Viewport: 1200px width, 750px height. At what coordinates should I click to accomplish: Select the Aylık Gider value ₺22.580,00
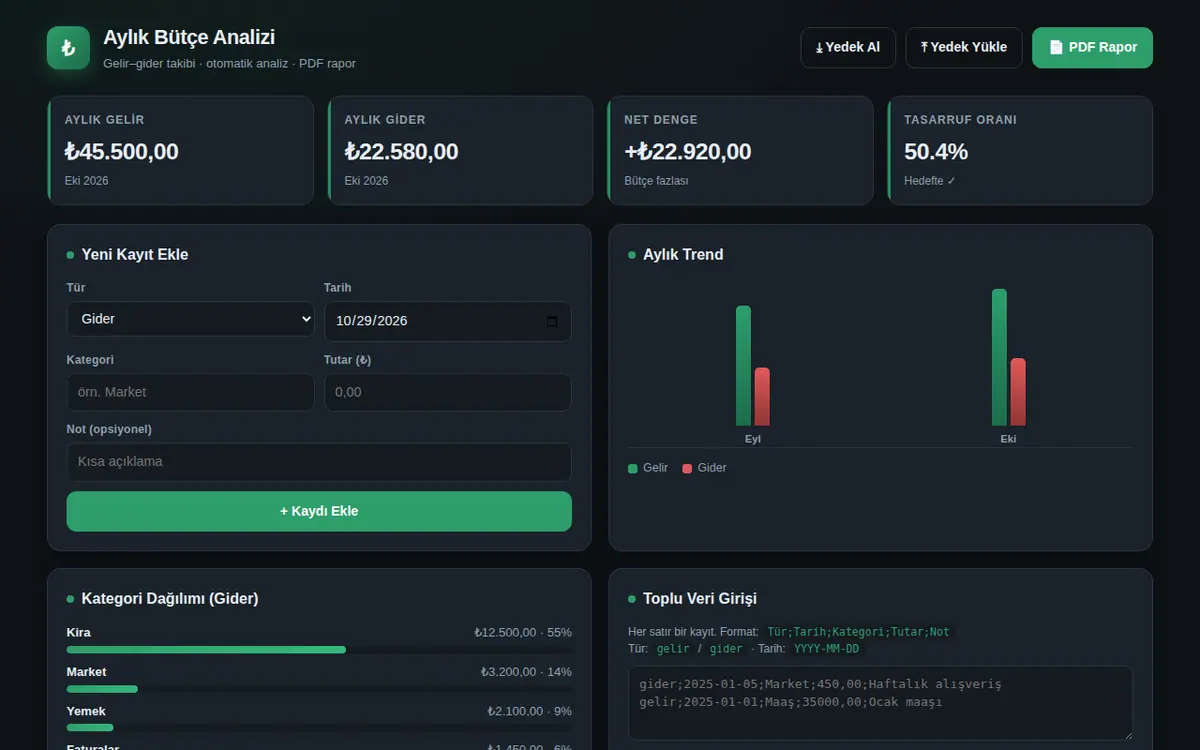click(x=402, y=152)
